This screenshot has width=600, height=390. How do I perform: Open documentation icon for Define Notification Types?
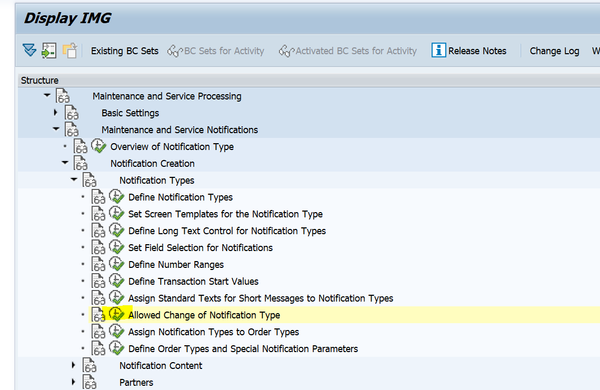pos(98,197)
